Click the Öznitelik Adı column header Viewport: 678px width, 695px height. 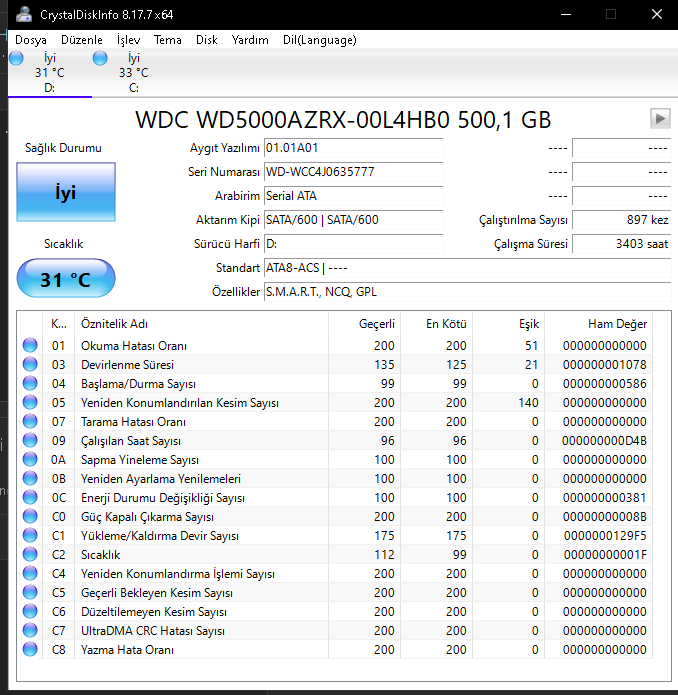(202, 324)
